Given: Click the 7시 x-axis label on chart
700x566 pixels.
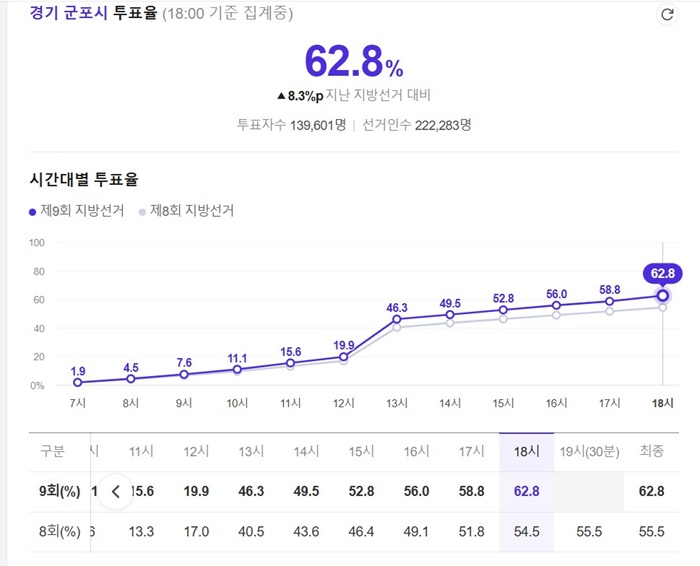Looking at the screenshot, I should click(x=78, y=403).
